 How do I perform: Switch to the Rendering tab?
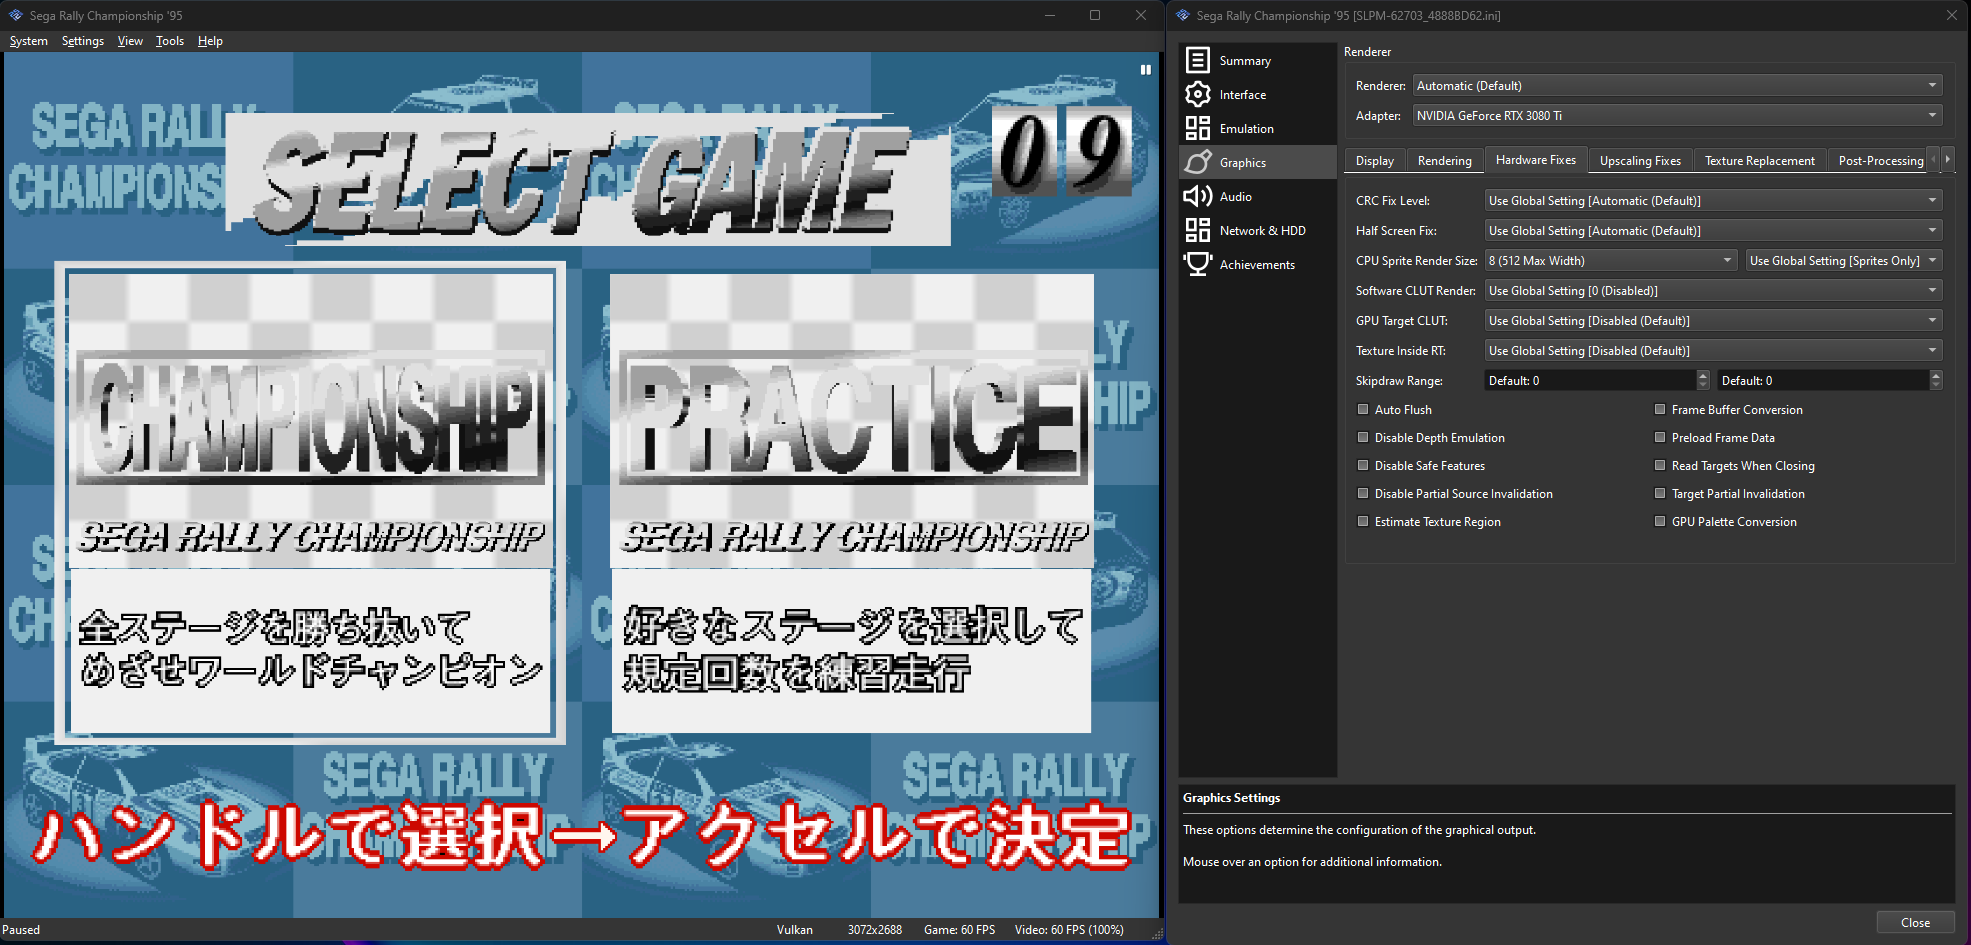(x=1445, y=161)
